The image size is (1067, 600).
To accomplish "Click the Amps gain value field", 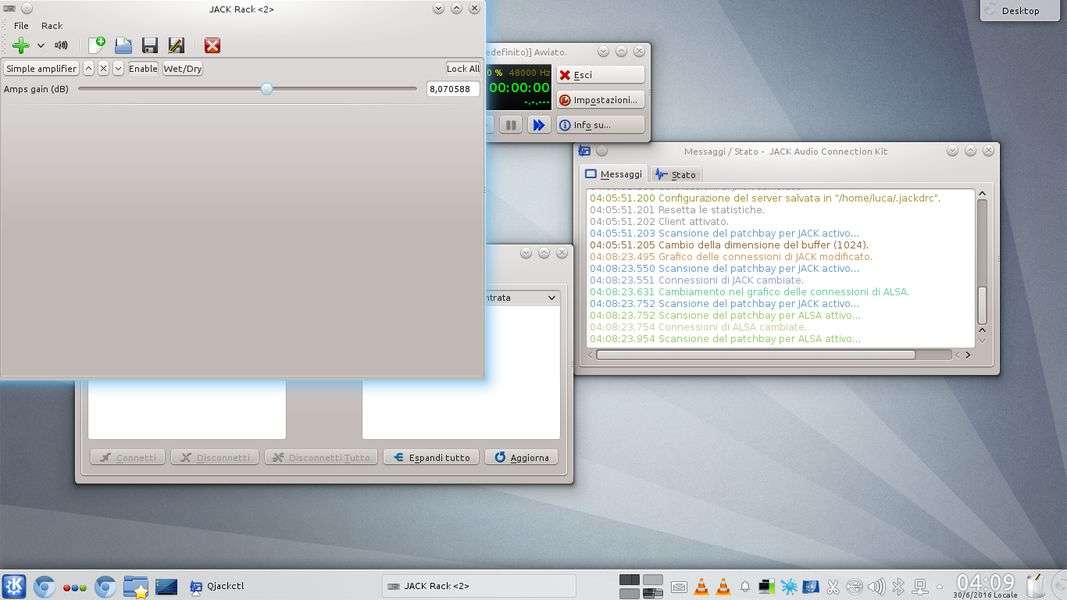I will tap(453, 89).
